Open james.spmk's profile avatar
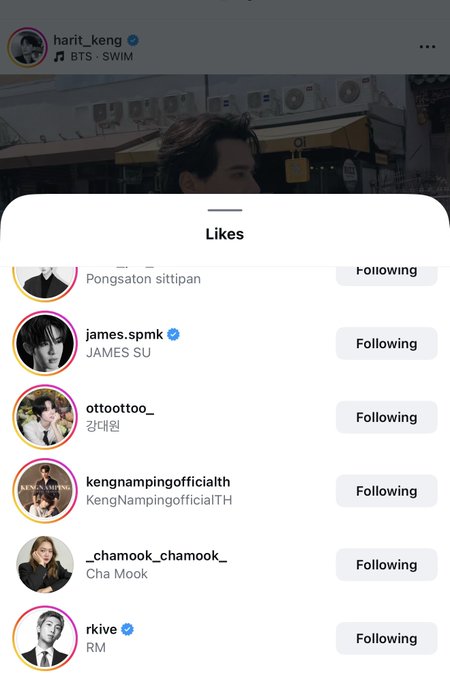Image resolution: width=450 pixels, height=680 pixels. coord(45,343)
